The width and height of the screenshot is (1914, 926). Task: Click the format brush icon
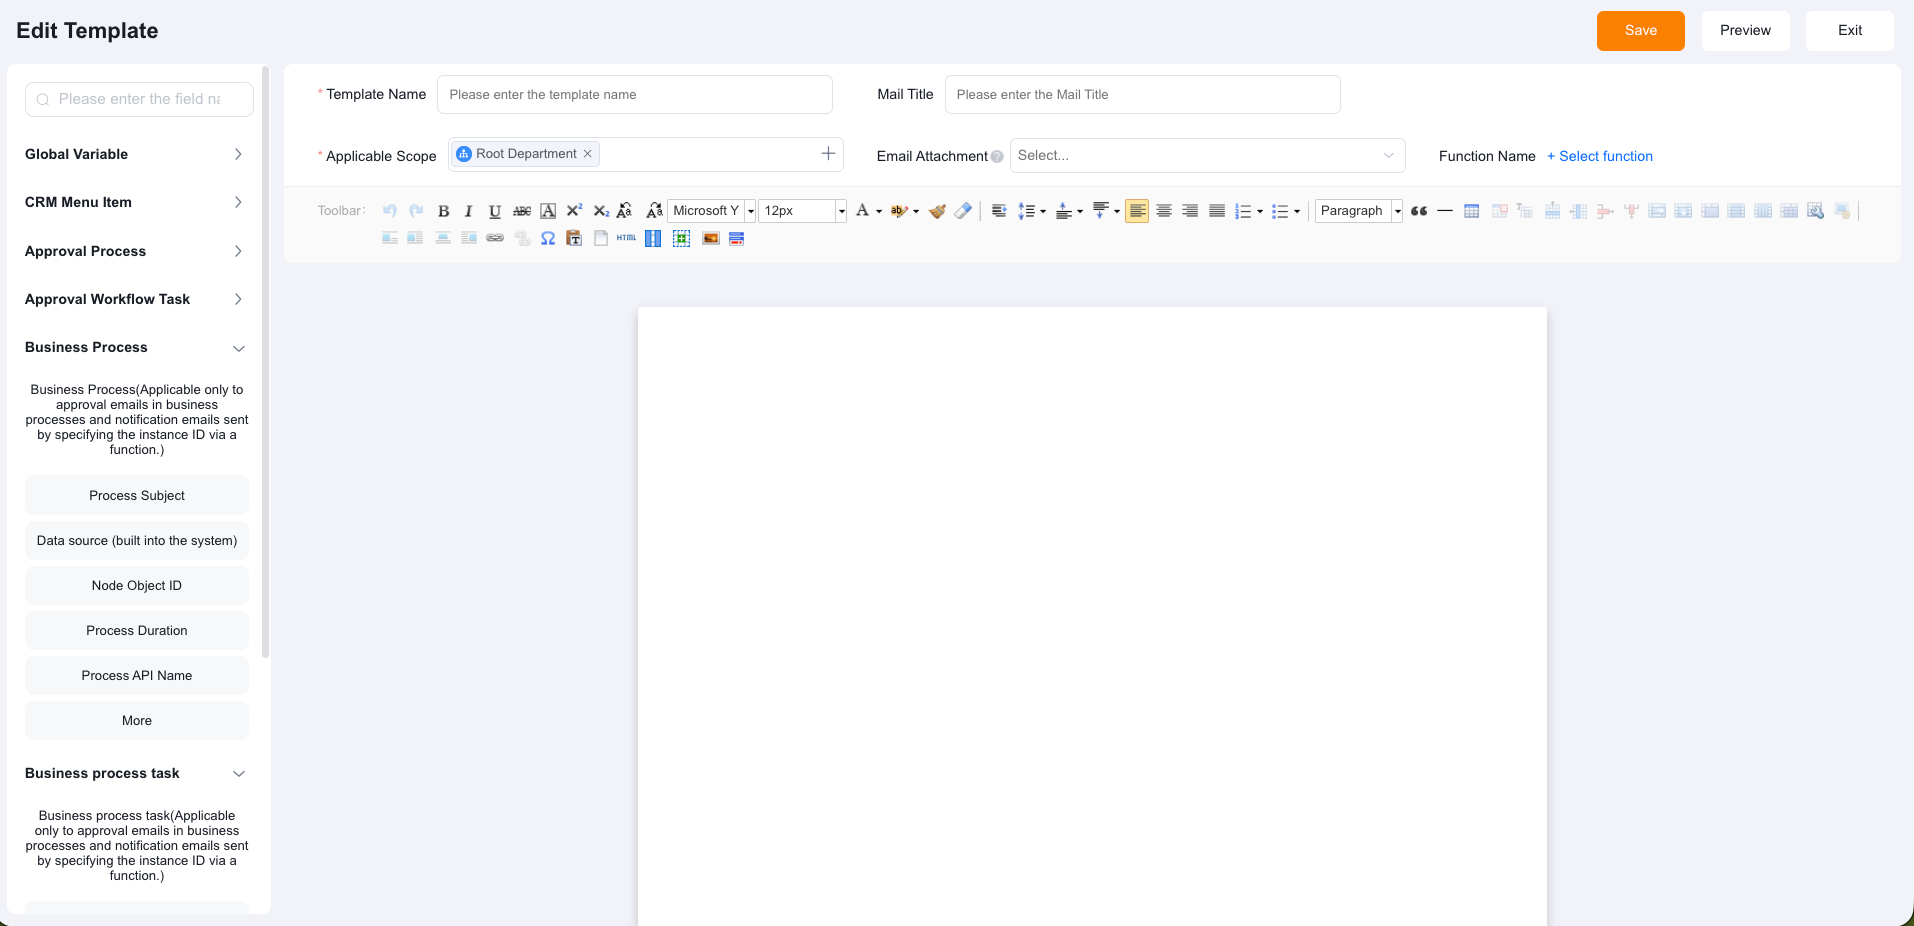[x=937, y=211]
